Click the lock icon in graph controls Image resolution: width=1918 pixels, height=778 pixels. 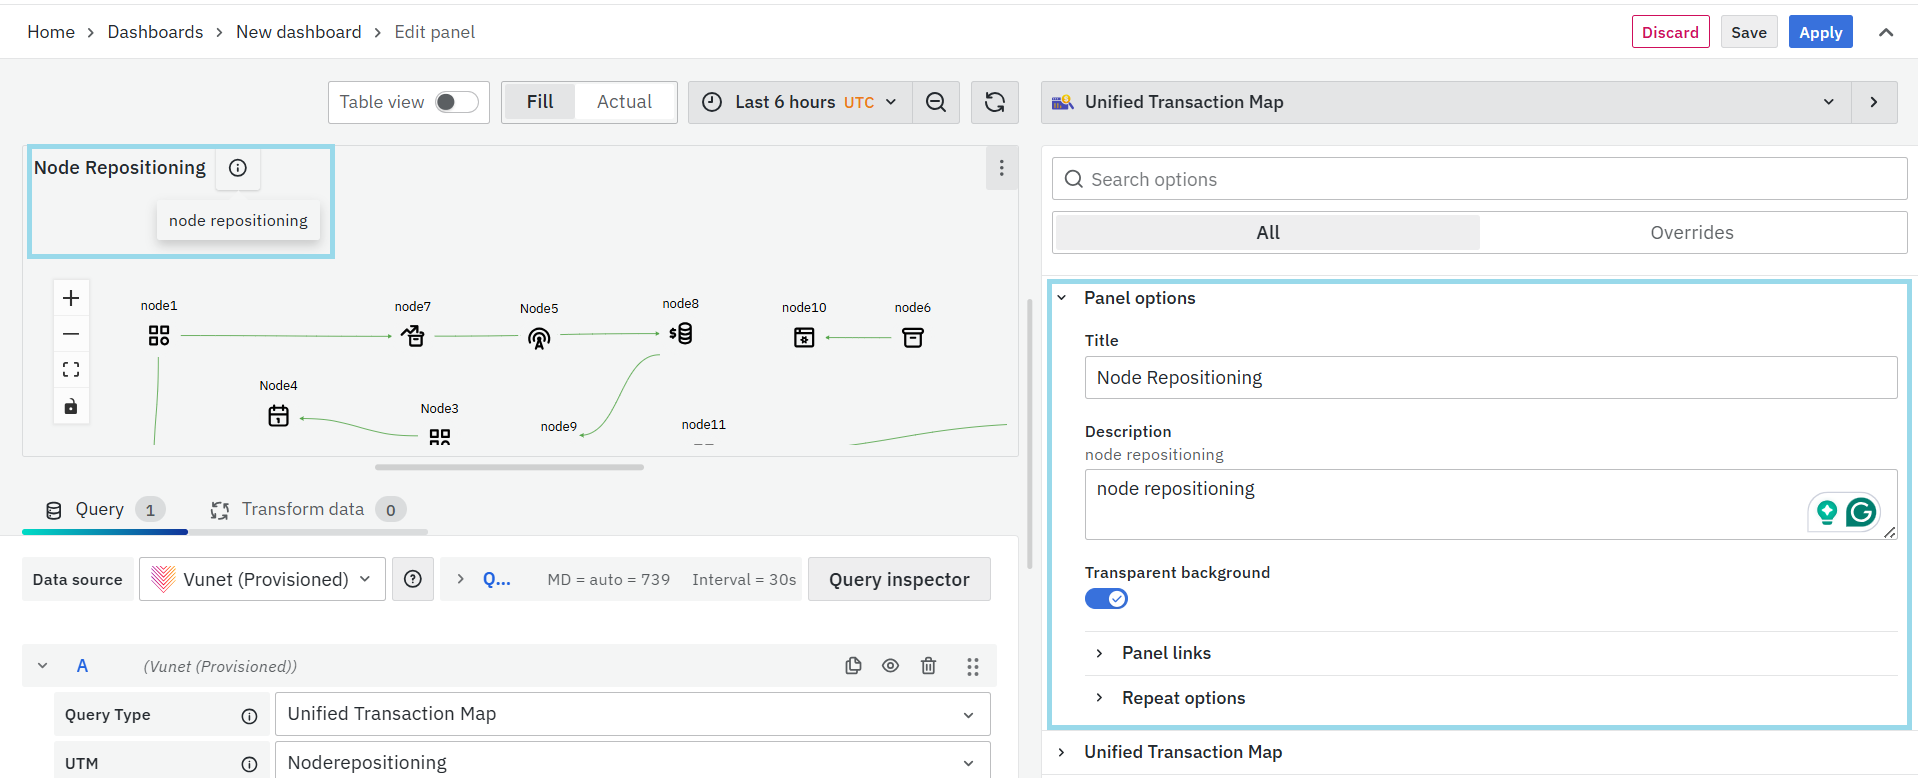click(x=71, y=406)
